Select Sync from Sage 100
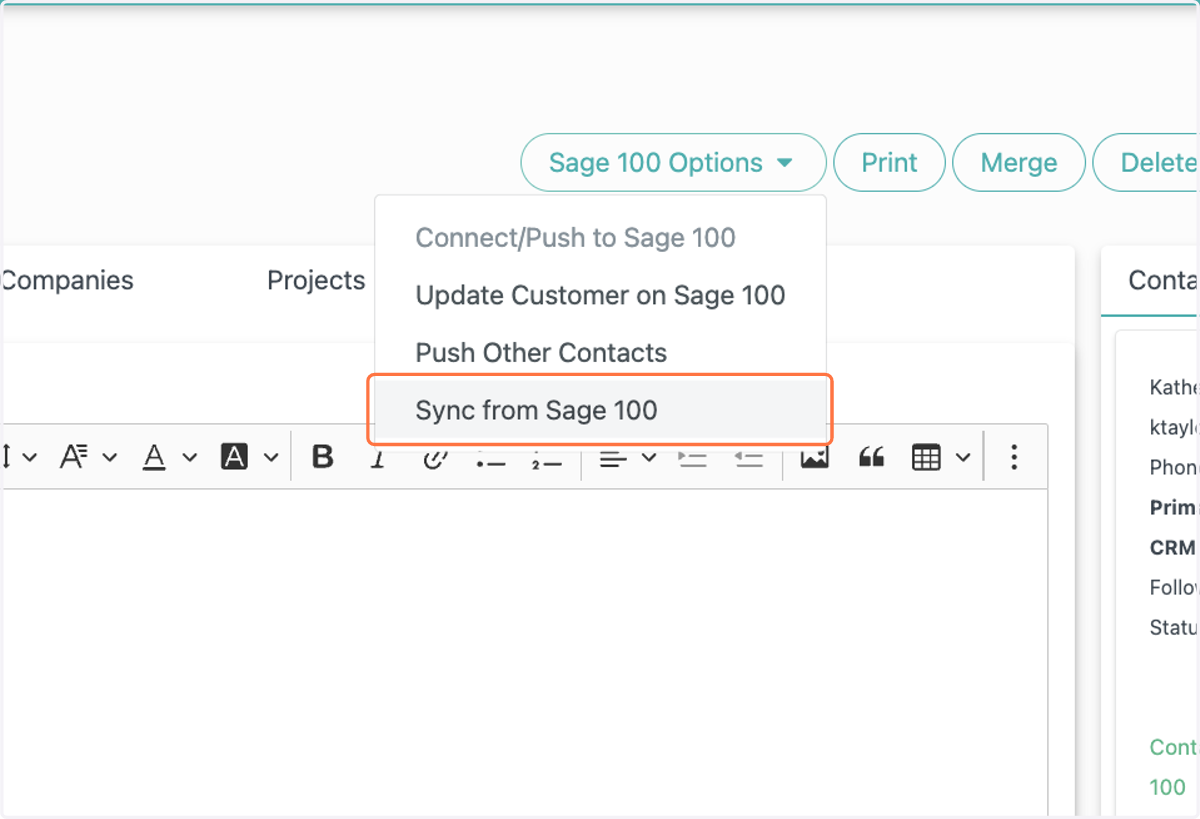Image resolution: width=1200 pixels, height=819 pixels. click(x=600, y=410)
